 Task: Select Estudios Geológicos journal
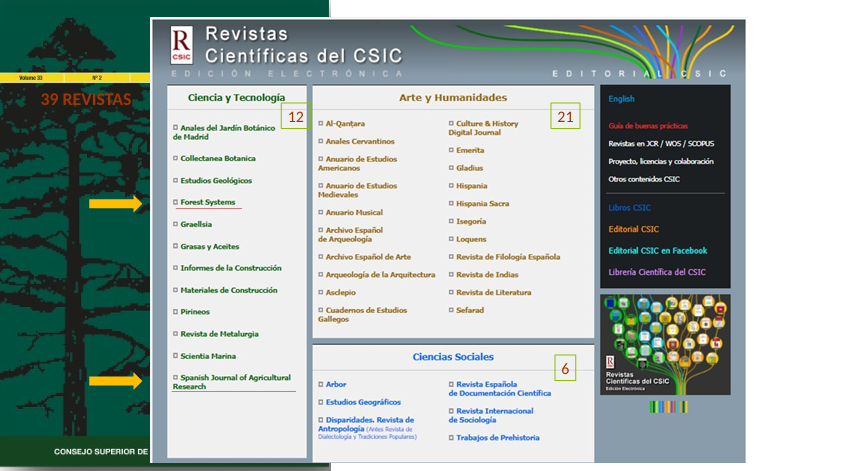coord(216,181)
